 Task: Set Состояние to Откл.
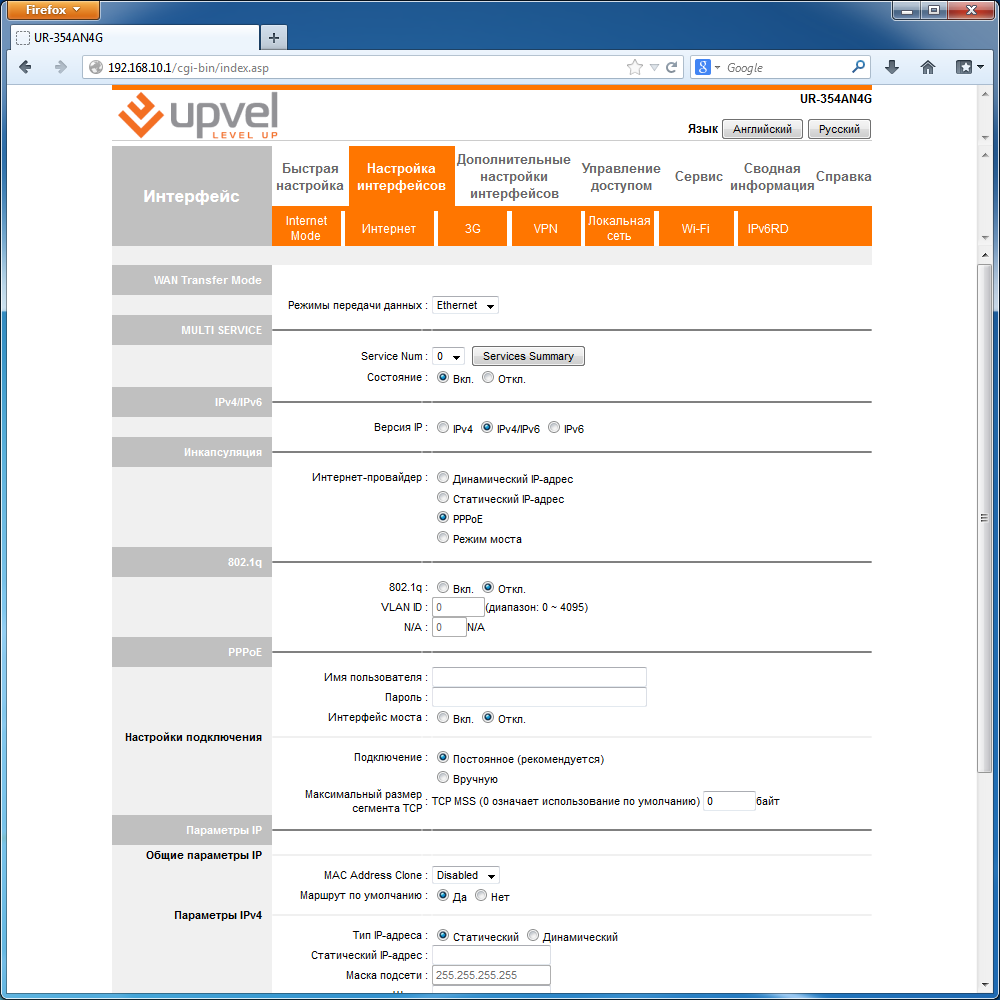click(x=488, y=378)
